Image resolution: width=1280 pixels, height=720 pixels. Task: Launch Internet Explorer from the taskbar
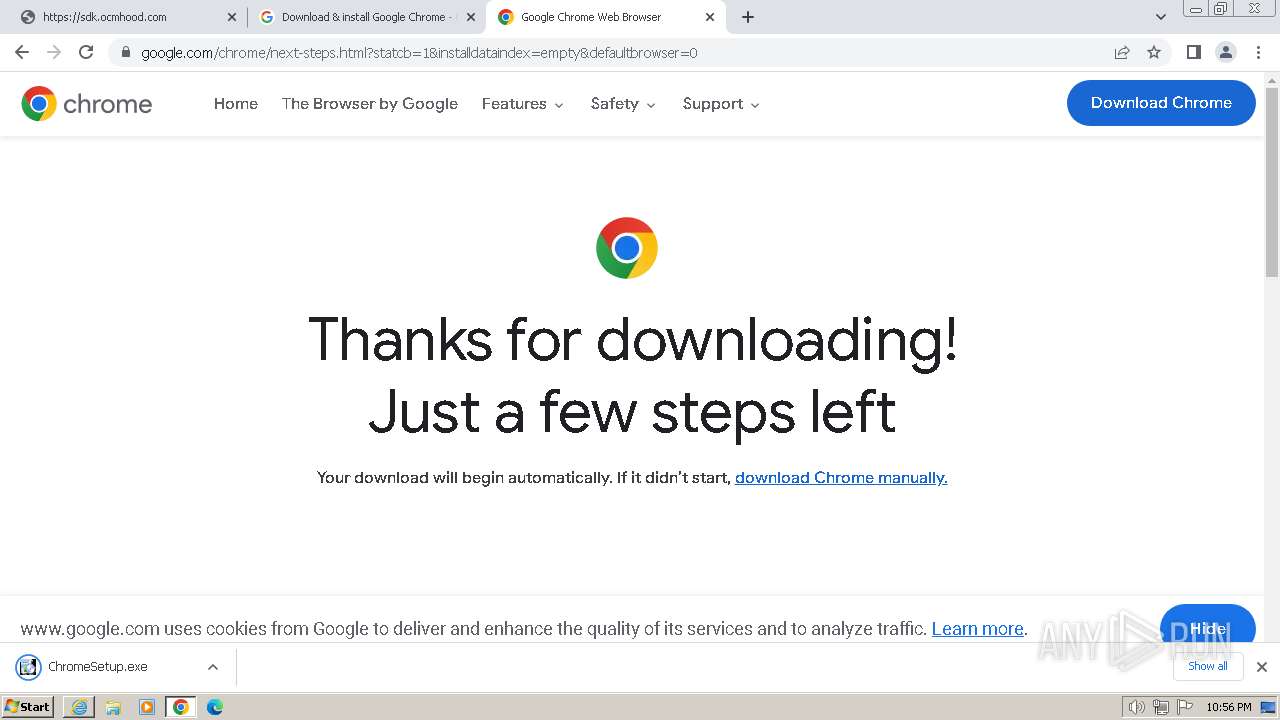click(79, 707)
